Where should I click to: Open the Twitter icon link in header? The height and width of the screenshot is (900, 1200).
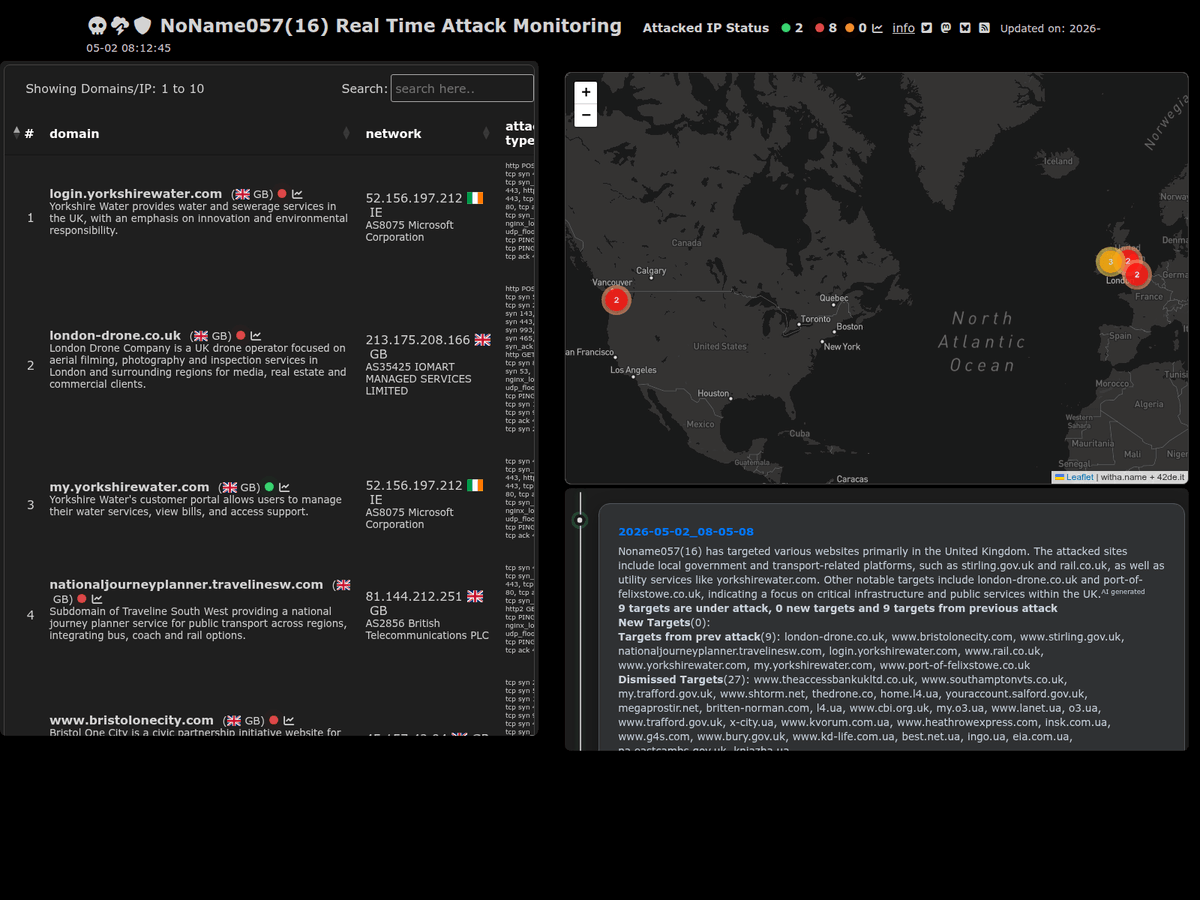pyautogui.click(x=926, y=28)
